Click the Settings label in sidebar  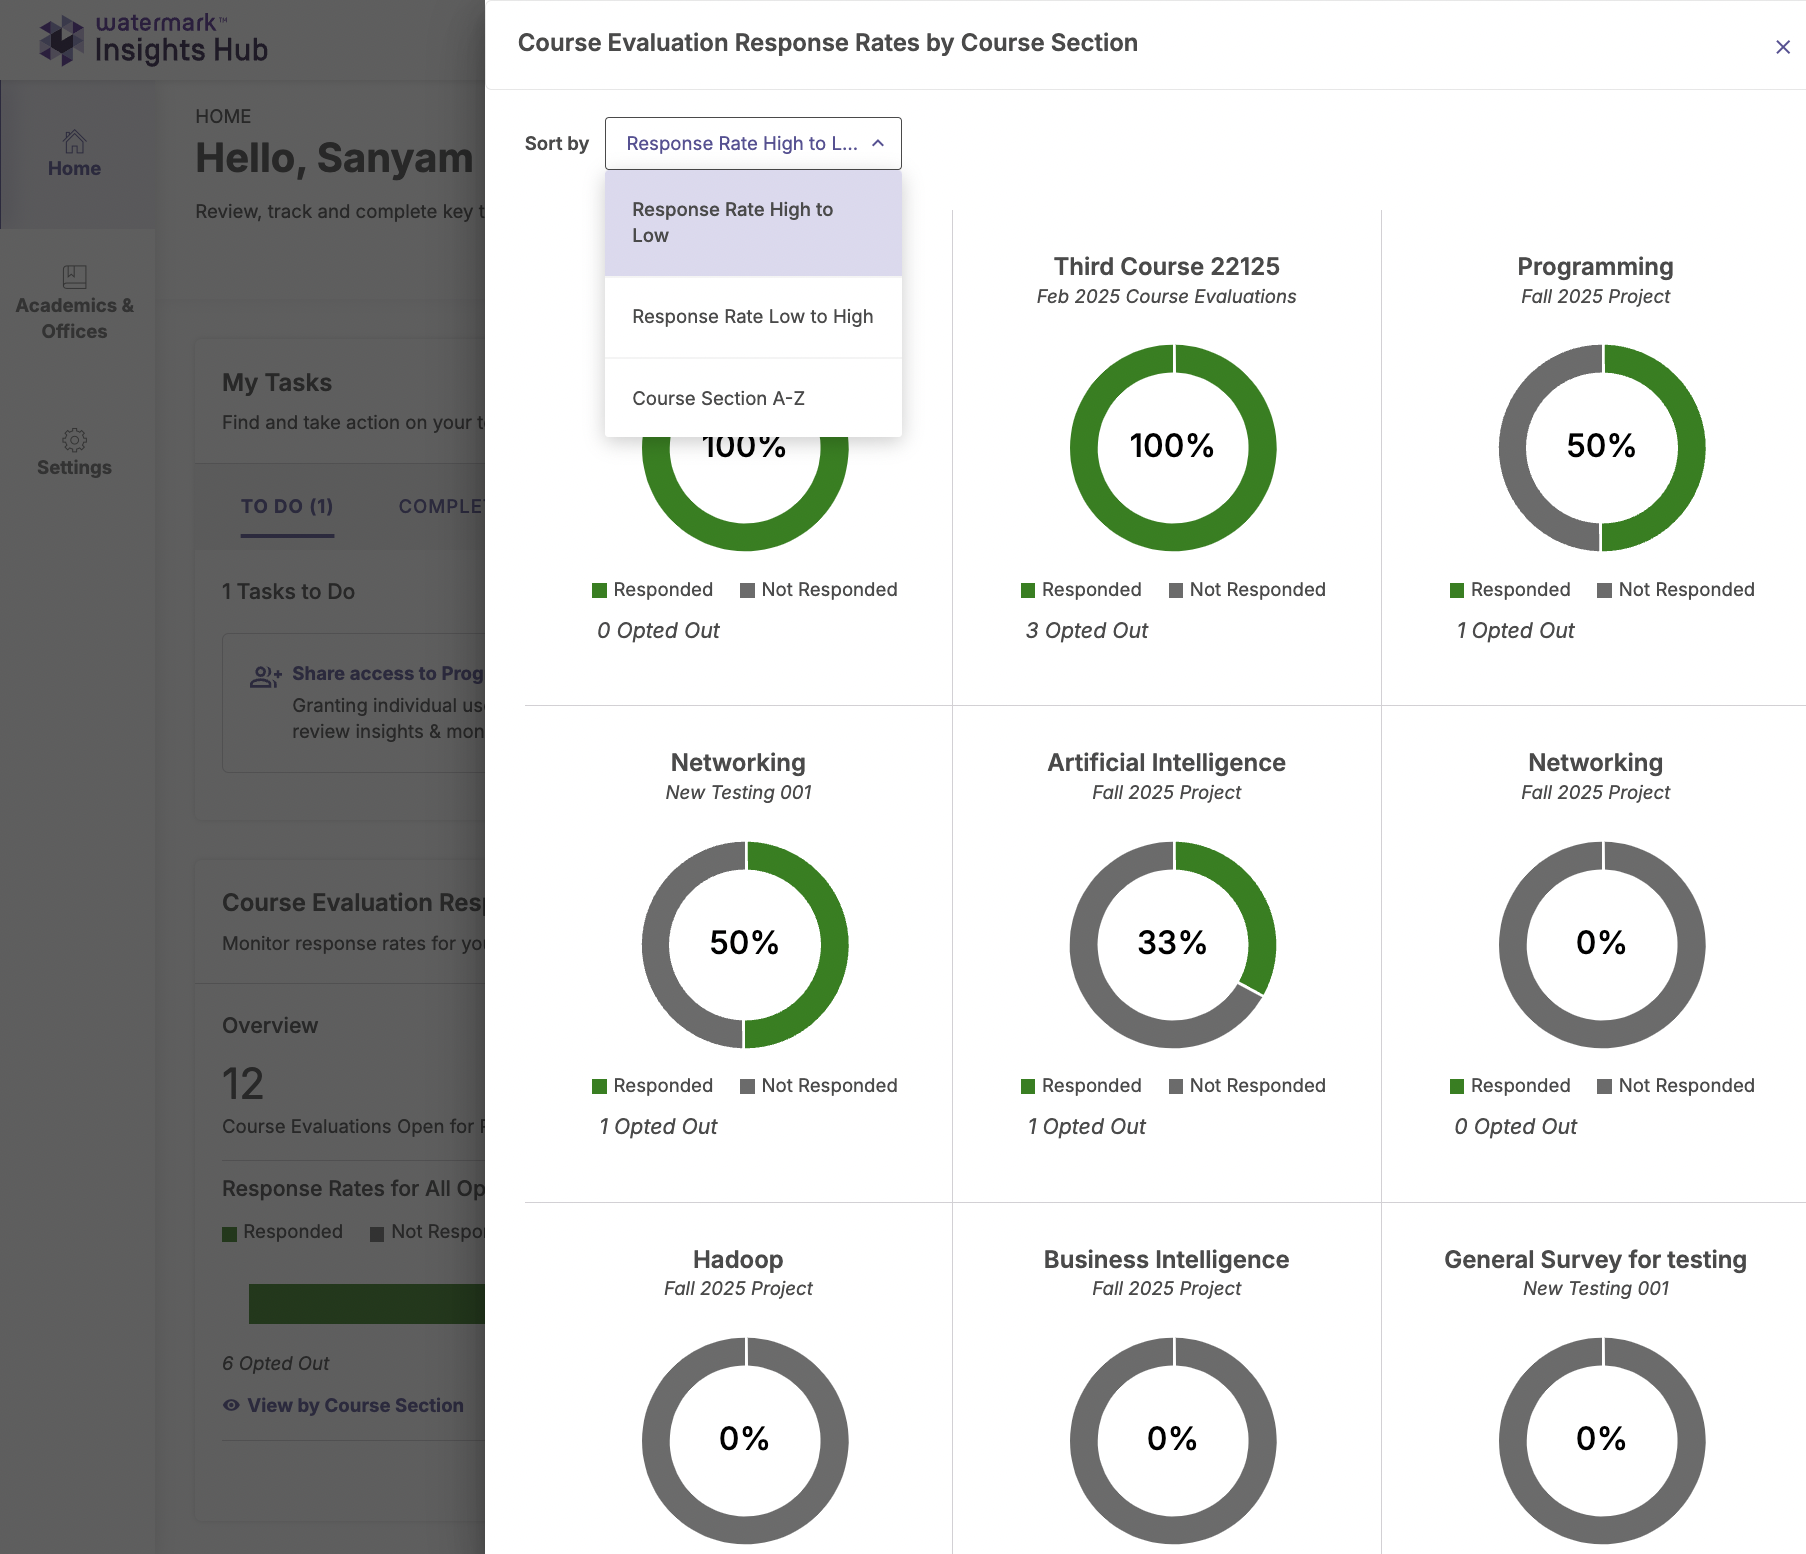[74, 467]
